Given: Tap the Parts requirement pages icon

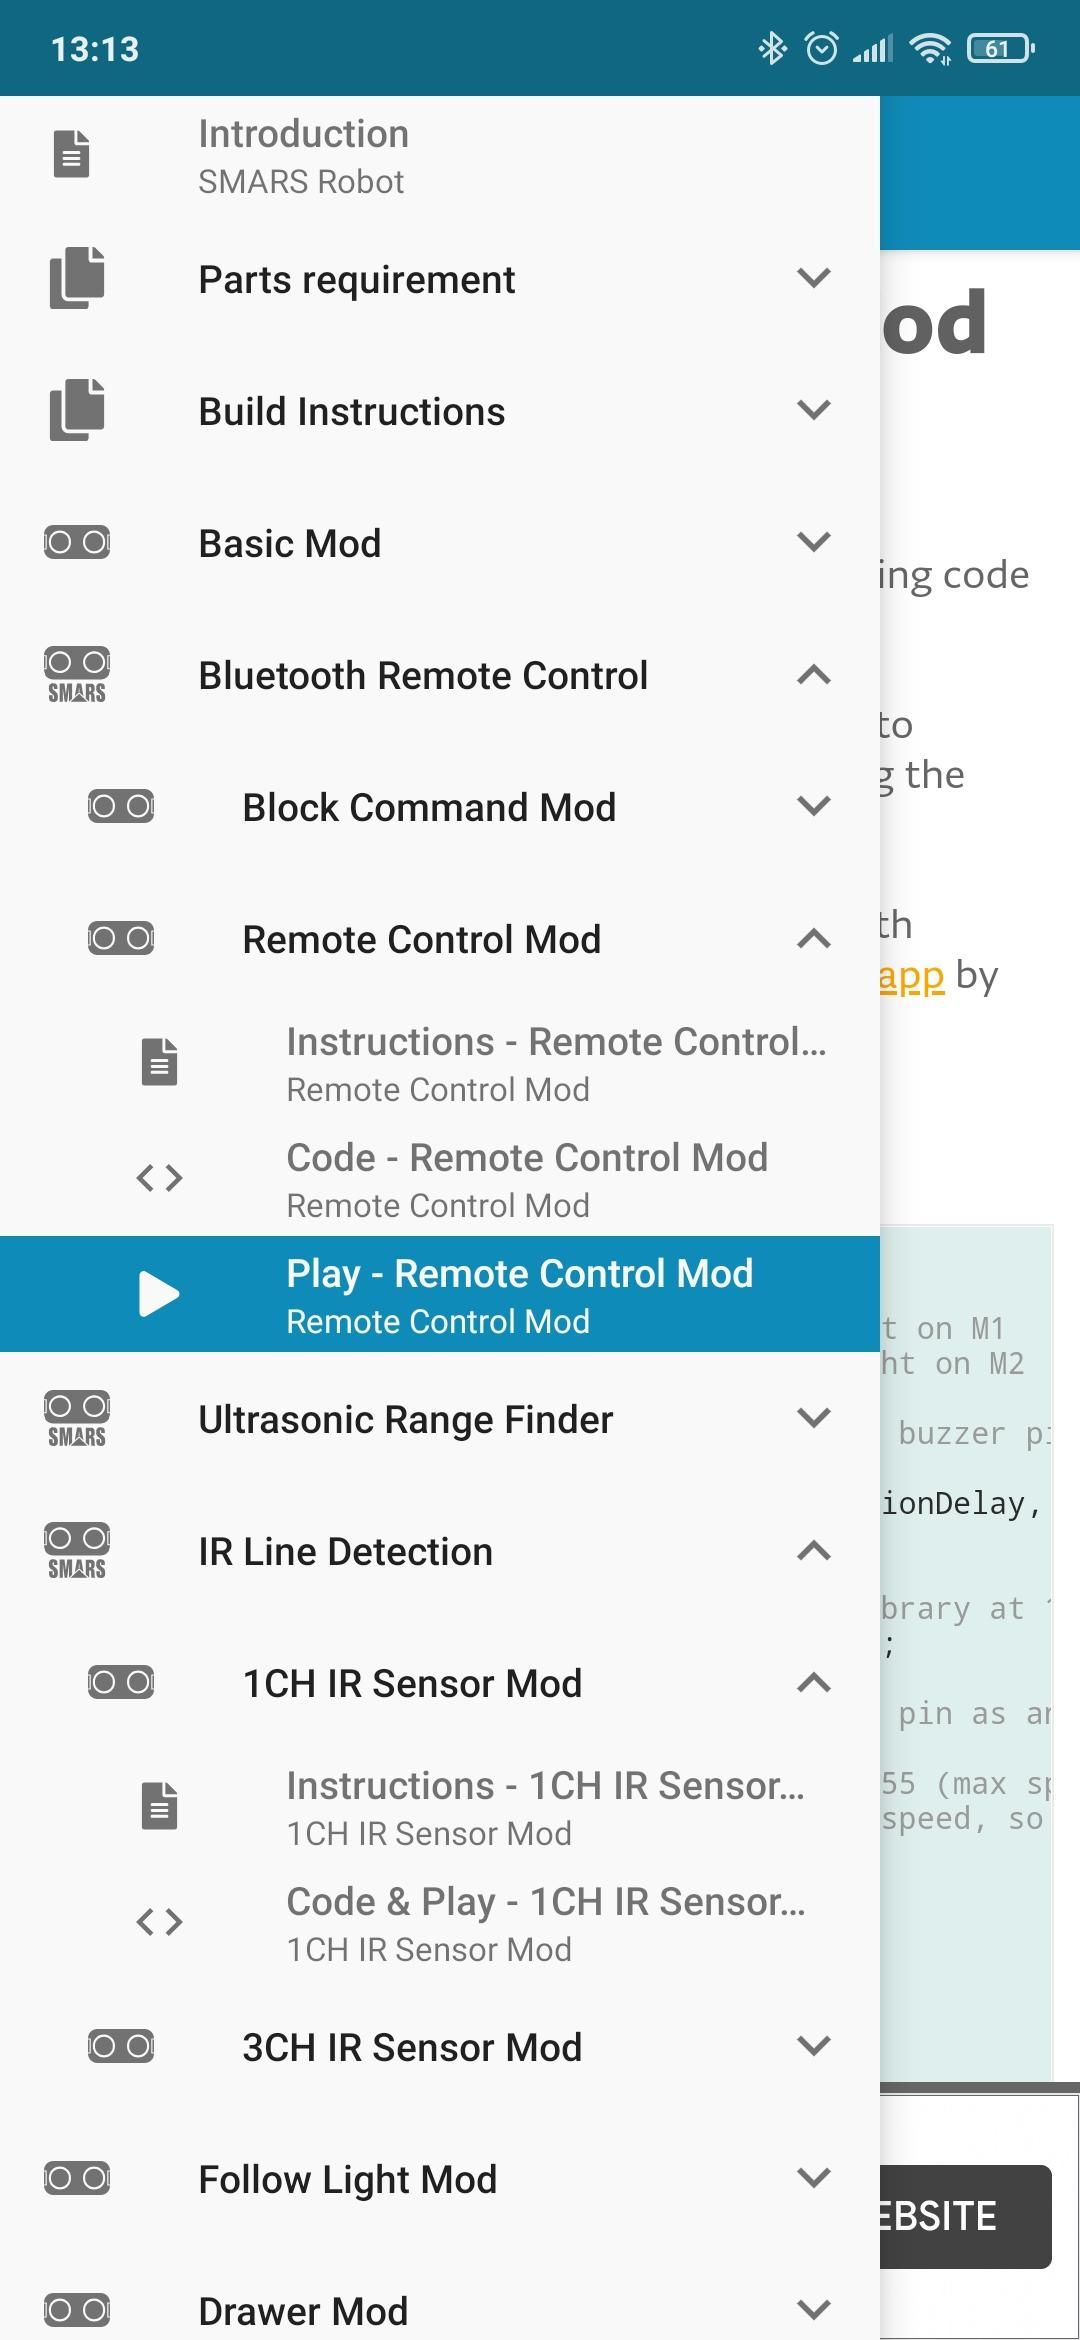Looking at the screenshot, I should coord(77,278).
